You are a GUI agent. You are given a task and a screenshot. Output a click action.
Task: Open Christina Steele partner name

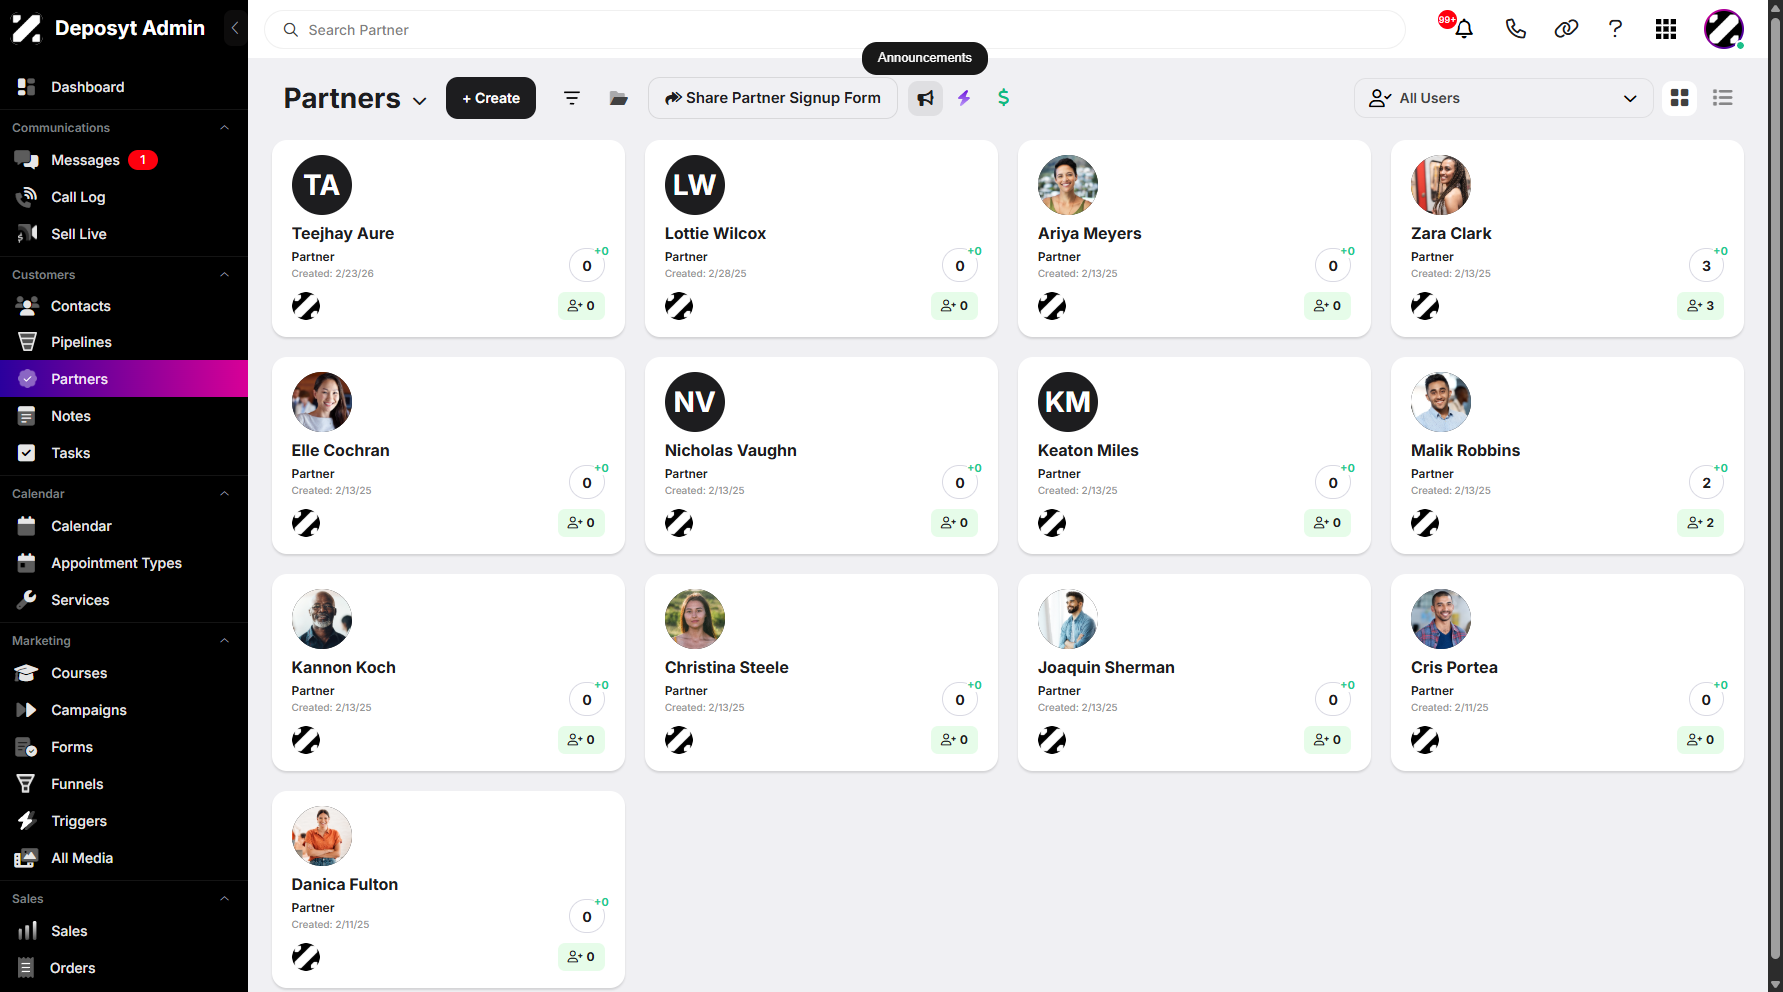[727, 667]
